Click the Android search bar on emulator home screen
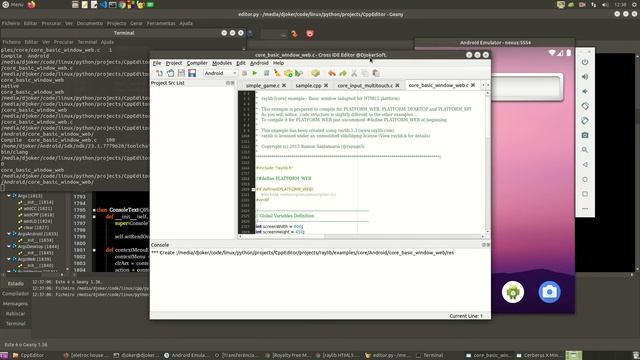The width and height of the screenshot is (640, 360). 527,87
